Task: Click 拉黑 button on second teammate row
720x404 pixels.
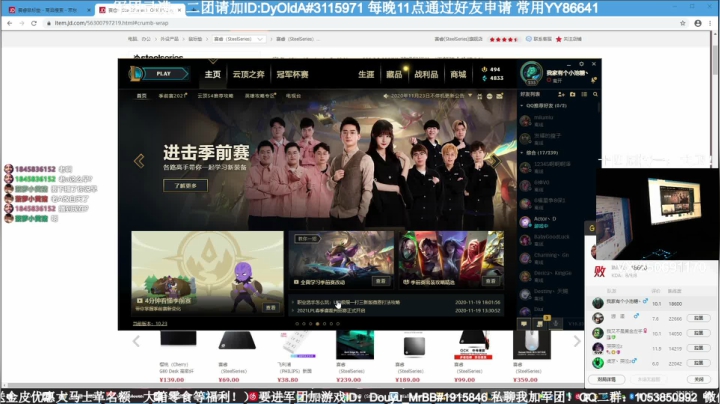Action: [698, 318]
